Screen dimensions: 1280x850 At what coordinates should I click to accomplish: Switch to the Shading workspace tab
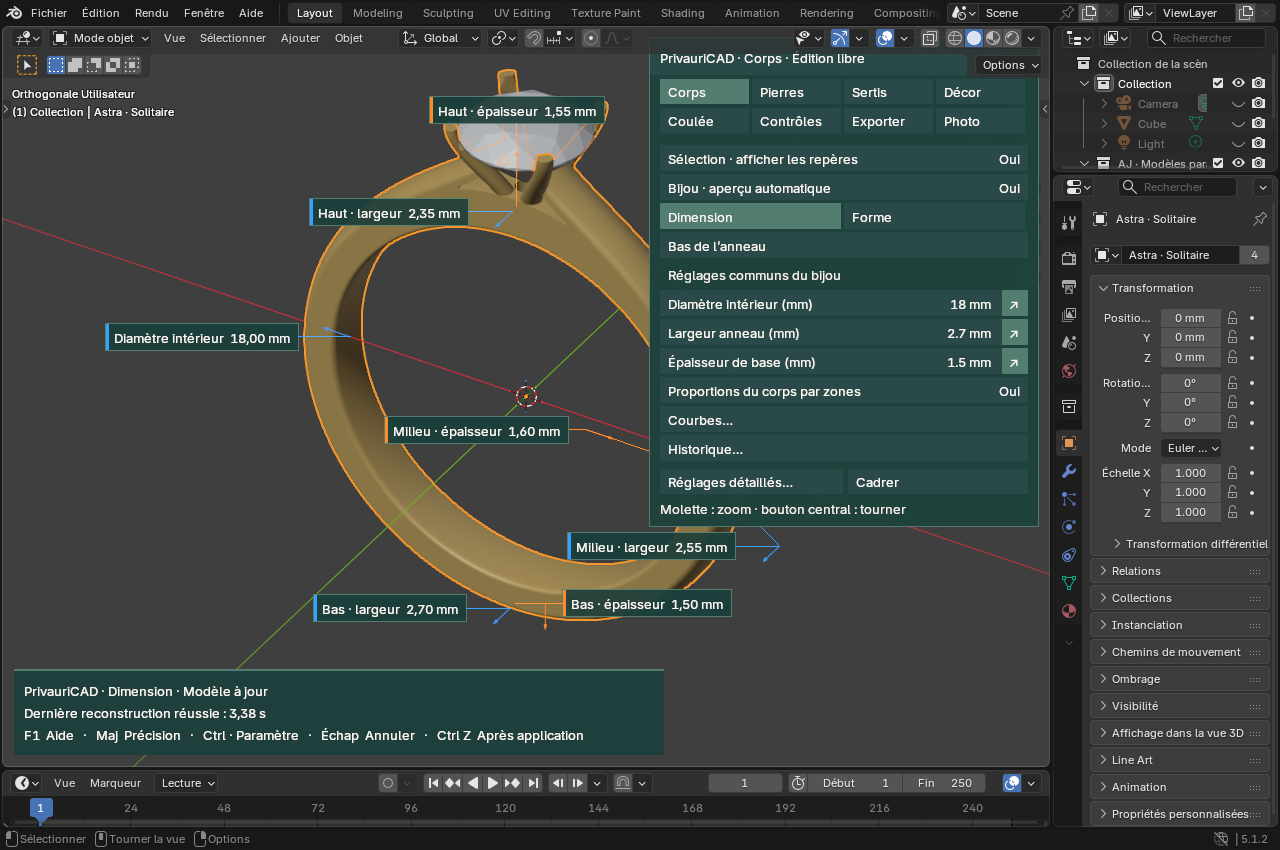(682, 13)
